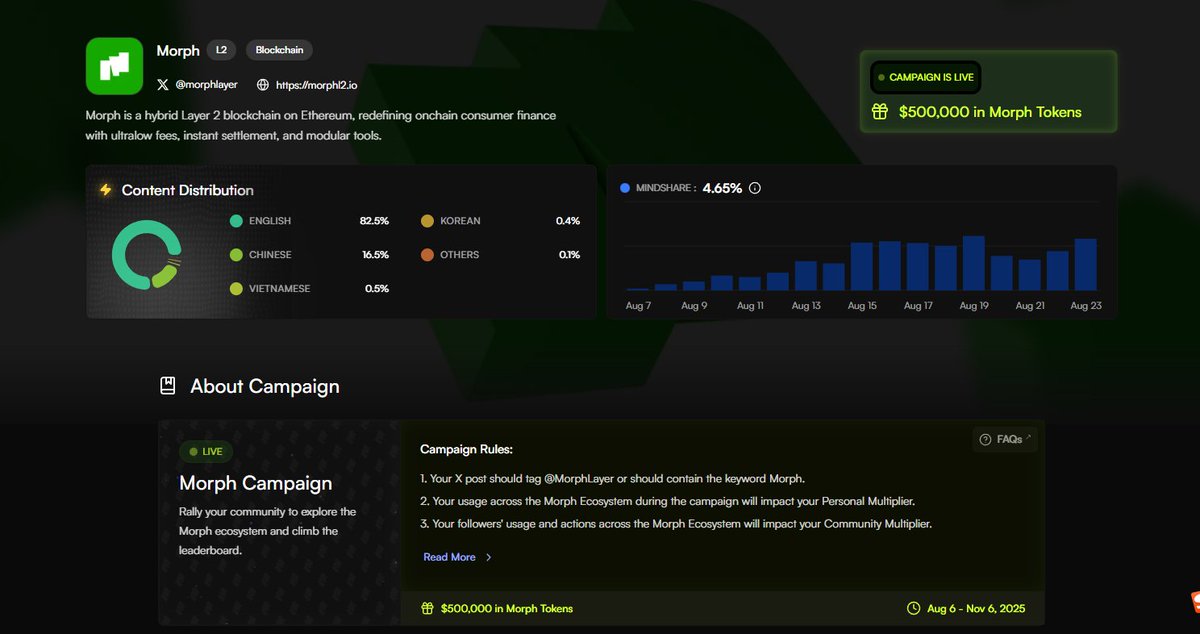Click the CHINESE legend label

pyautogui.click(x=270, y=255)
